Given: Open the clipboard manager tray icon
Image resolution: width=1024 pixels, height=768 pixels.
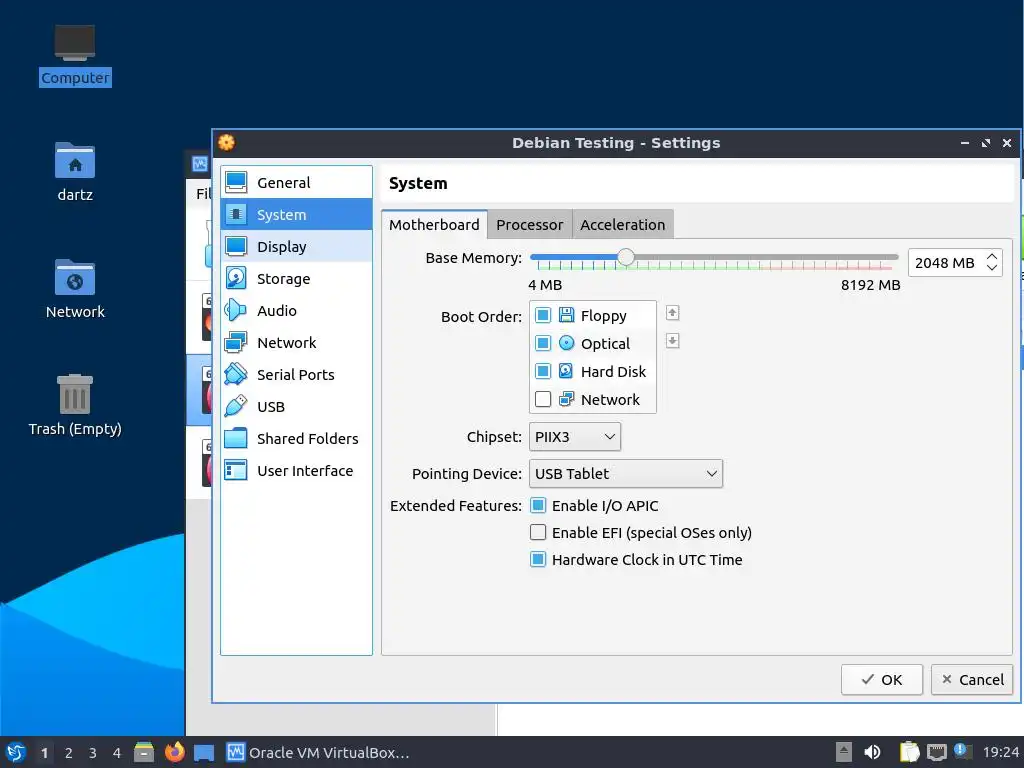Looking at the screenshot, I should coord(908,752).
